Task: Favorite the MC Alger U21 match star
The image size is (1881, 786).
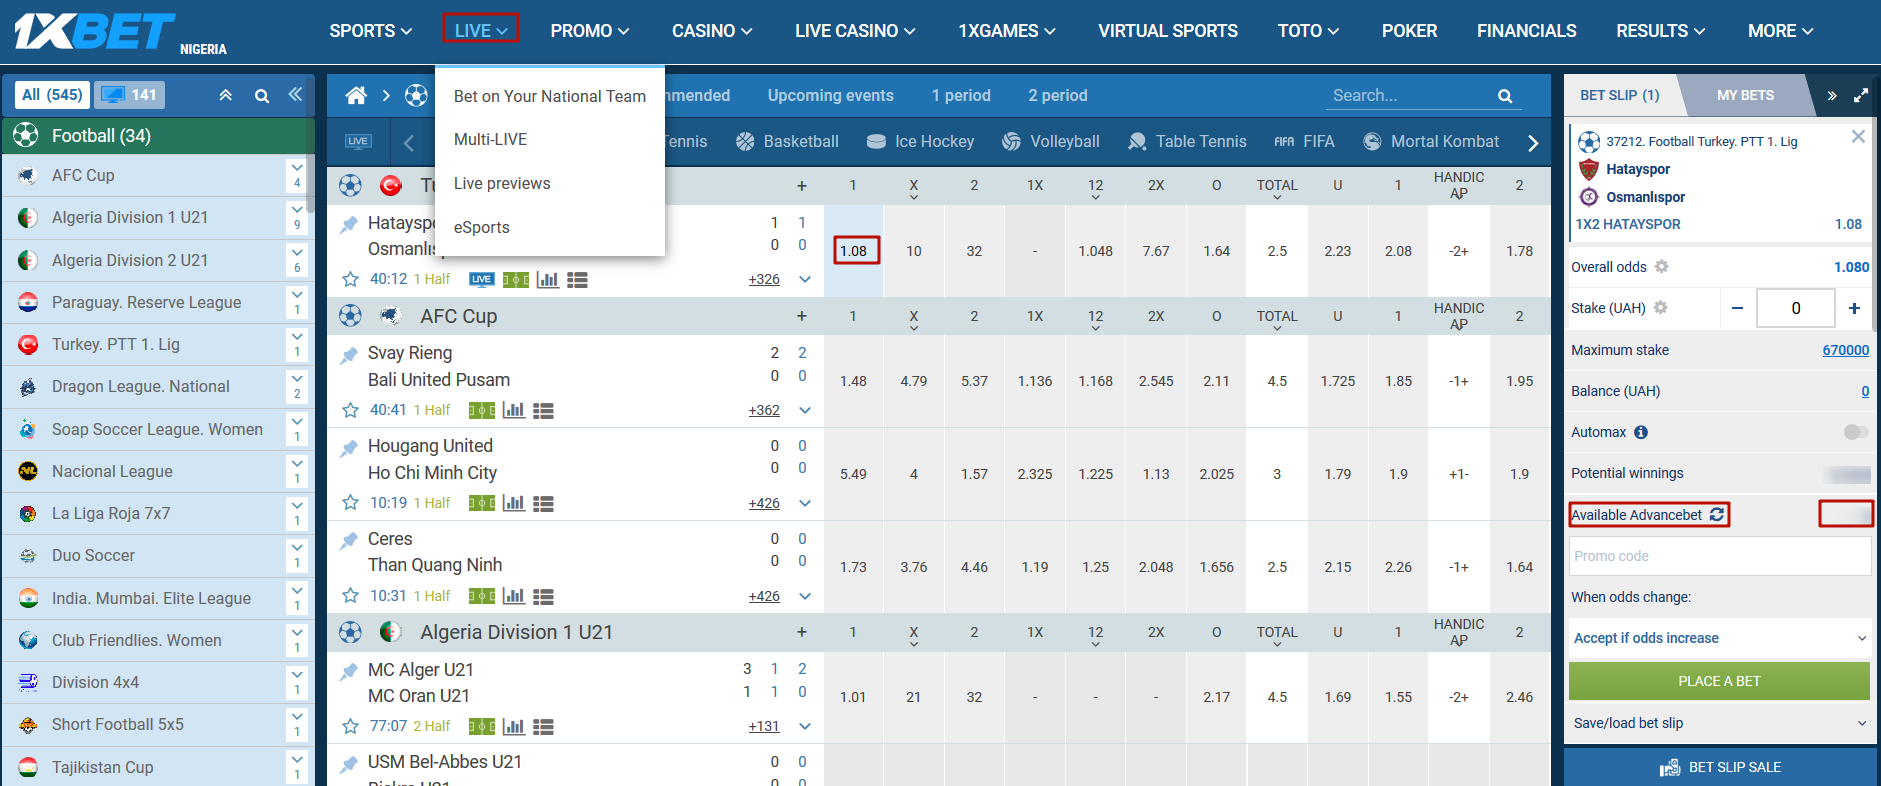Action: point(350,726)
